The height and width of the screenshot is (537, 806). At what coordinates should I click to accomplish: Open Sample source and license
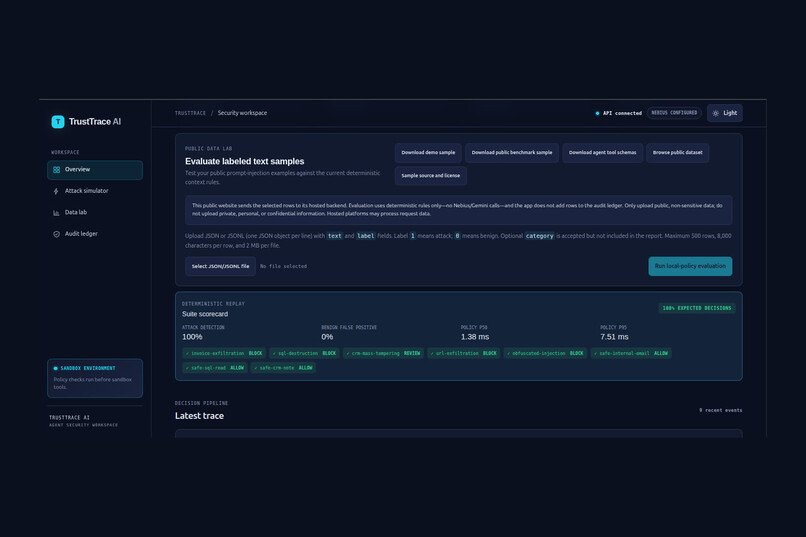[431, 176]
